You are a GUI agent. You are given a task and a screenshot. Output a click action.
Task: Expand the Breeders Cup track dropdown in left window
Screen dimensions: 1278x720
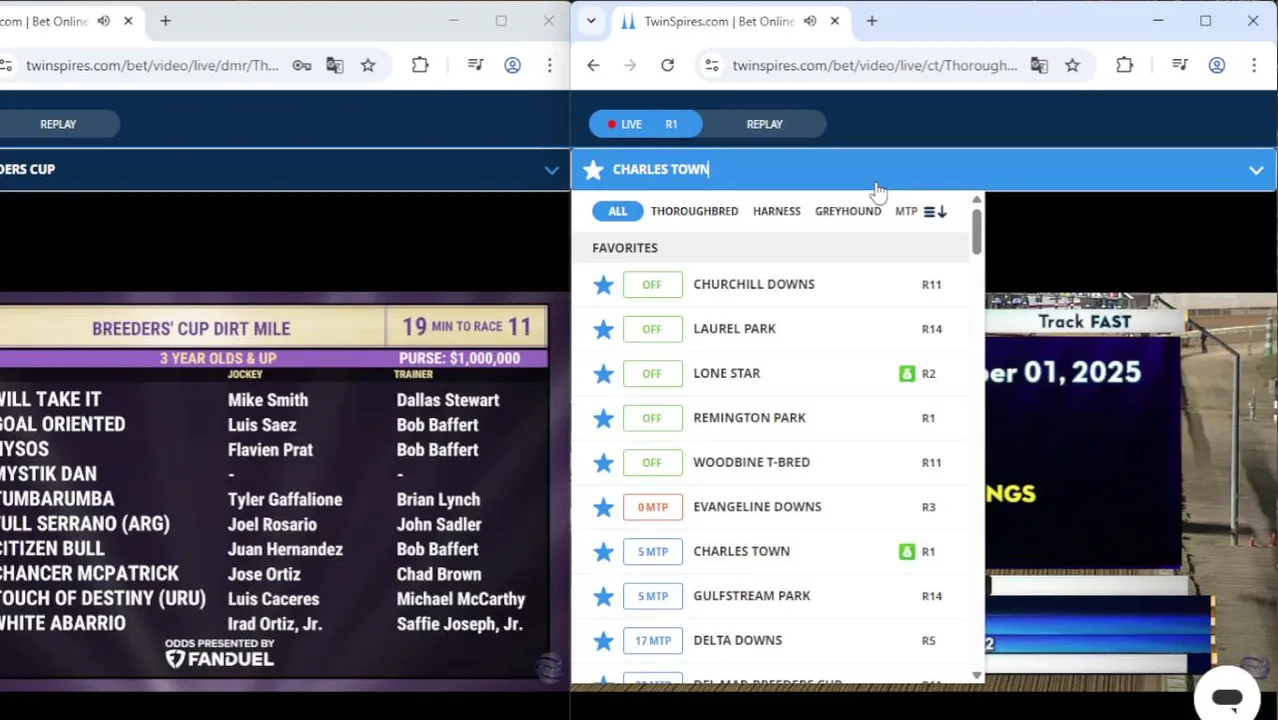[x=551, y=170]
